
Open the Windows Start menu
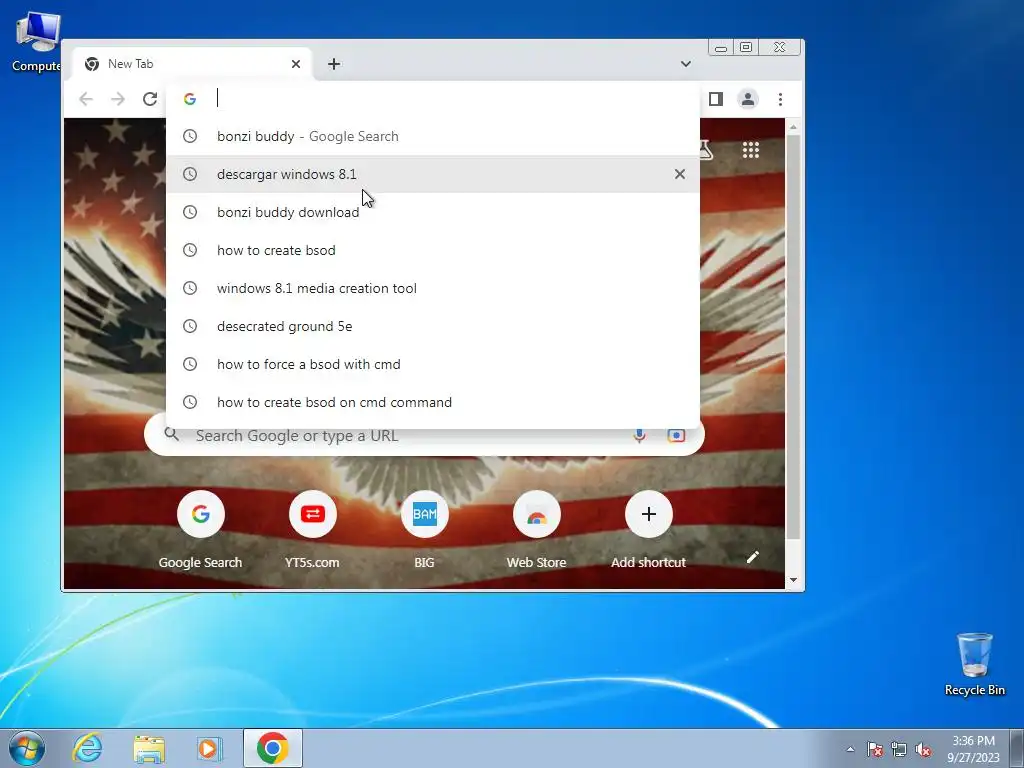tap(26, 748)
